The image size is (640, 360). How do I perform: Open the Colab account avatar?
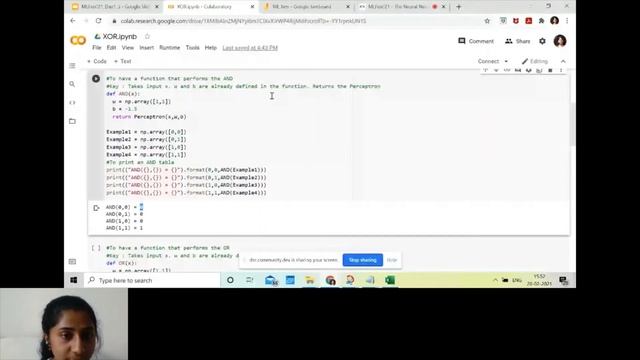click(x=560, y=41)
